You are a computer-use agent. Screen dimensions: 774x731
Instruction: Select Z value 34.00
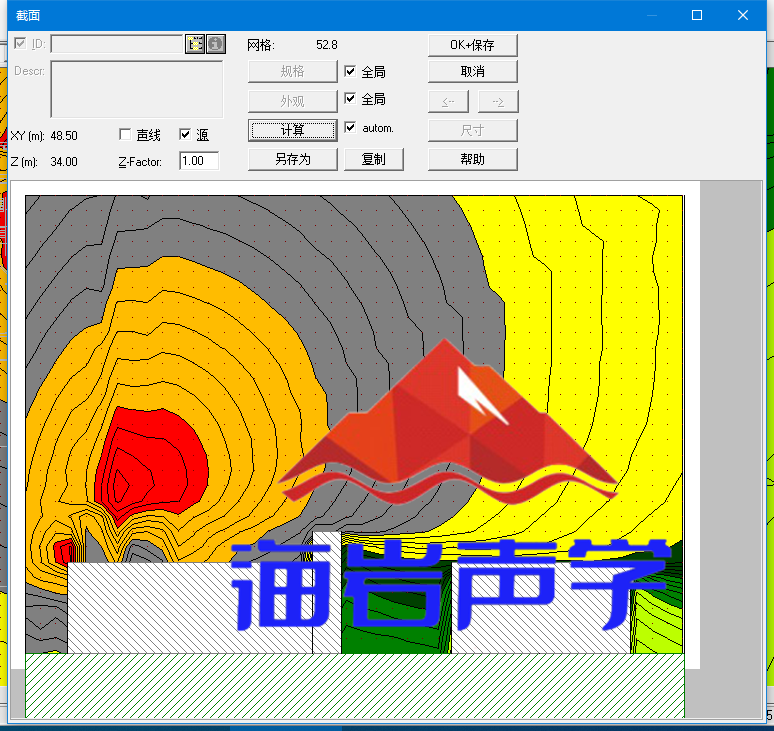tap(64, 162)
